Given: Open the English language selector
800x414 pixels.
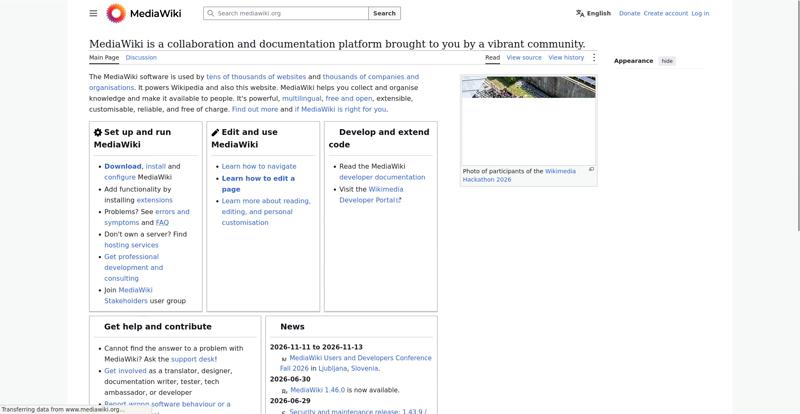Looking at the screenshot, I should point(593,13).
